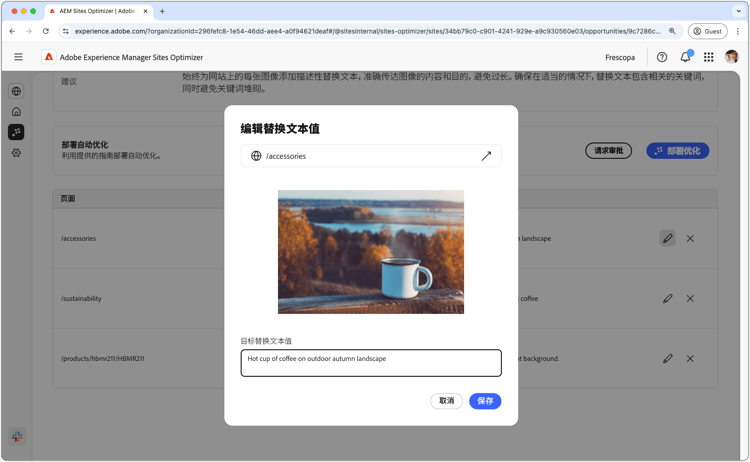Click the globe icon beside /accessories in dialog
The width and height of the screenshot is (750, 462).
pos(256,156)
